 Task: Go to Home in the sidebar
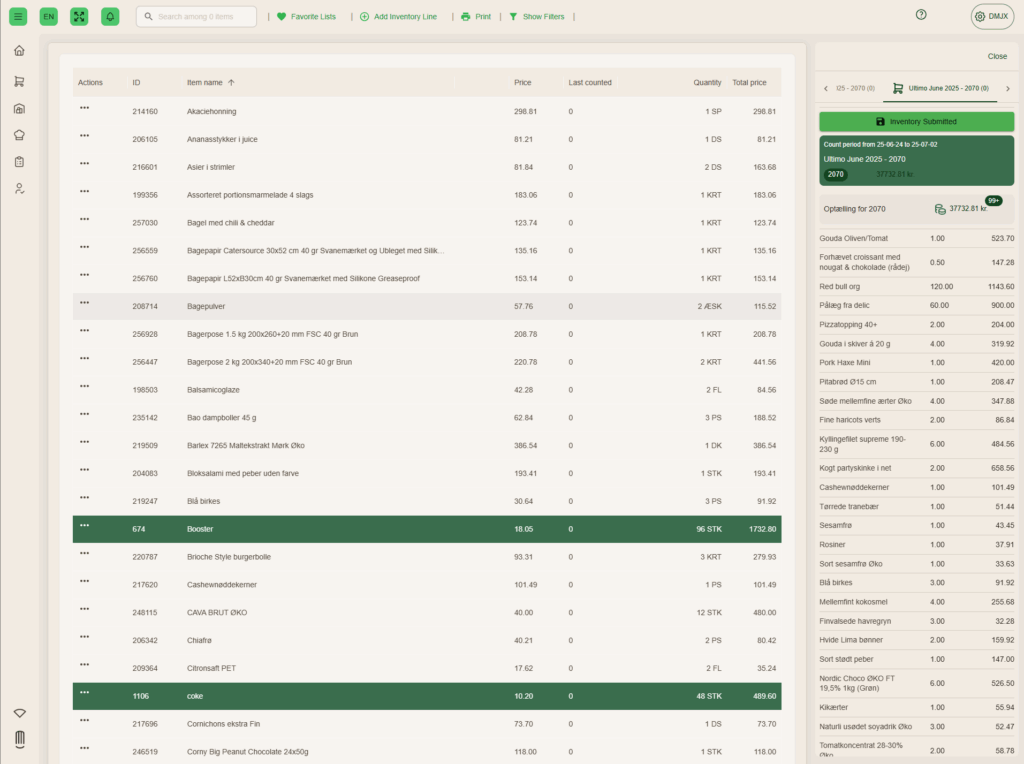point(19,51)
